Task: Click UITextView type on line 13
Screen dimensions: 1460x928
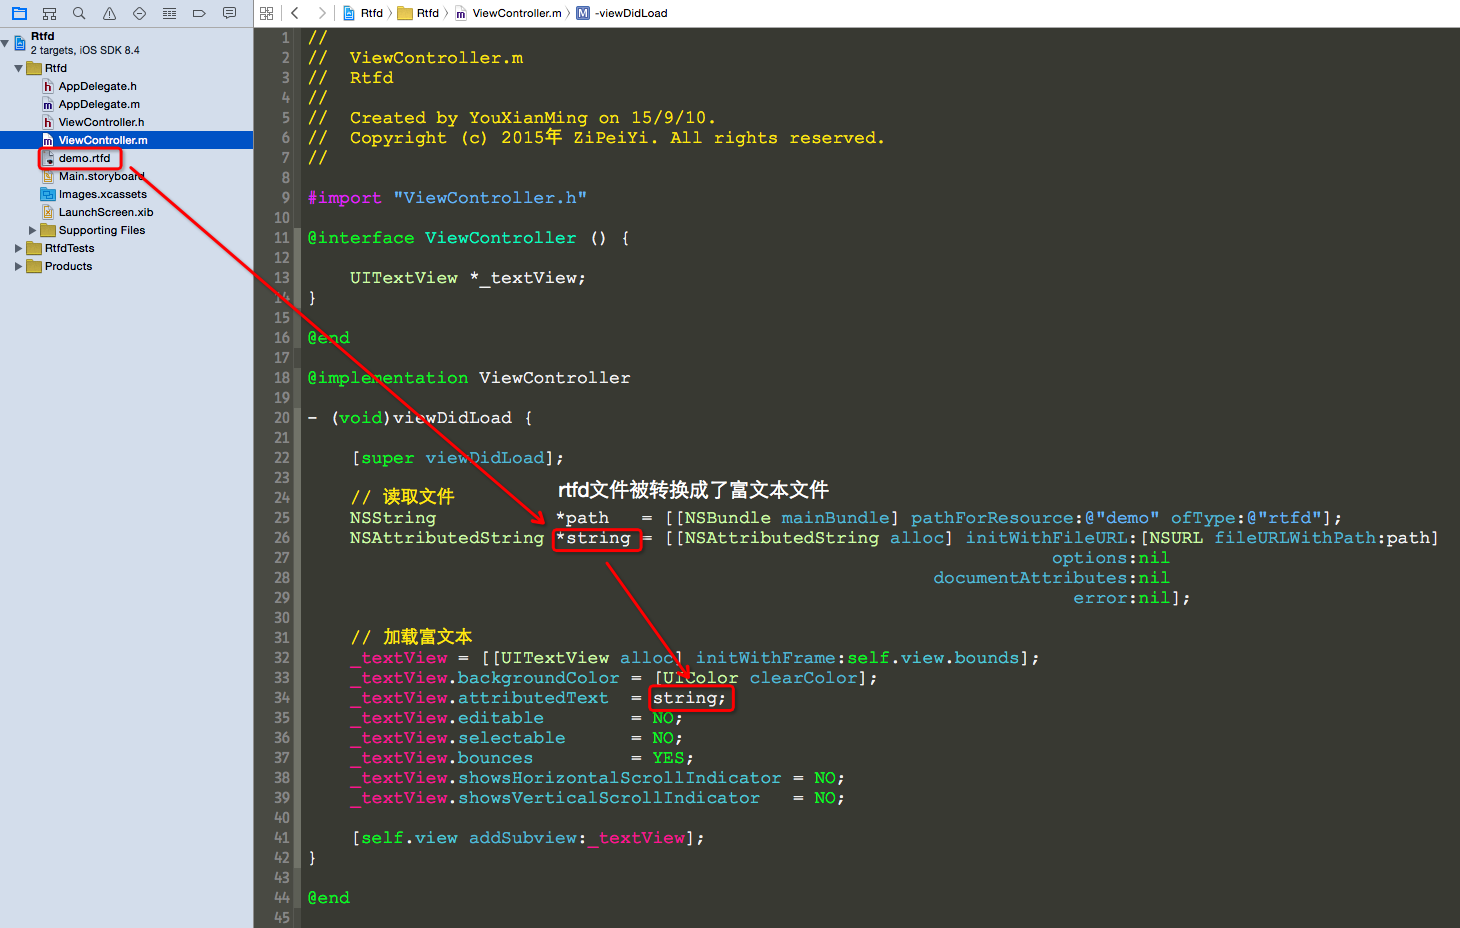Action: (x=404, y=278)
